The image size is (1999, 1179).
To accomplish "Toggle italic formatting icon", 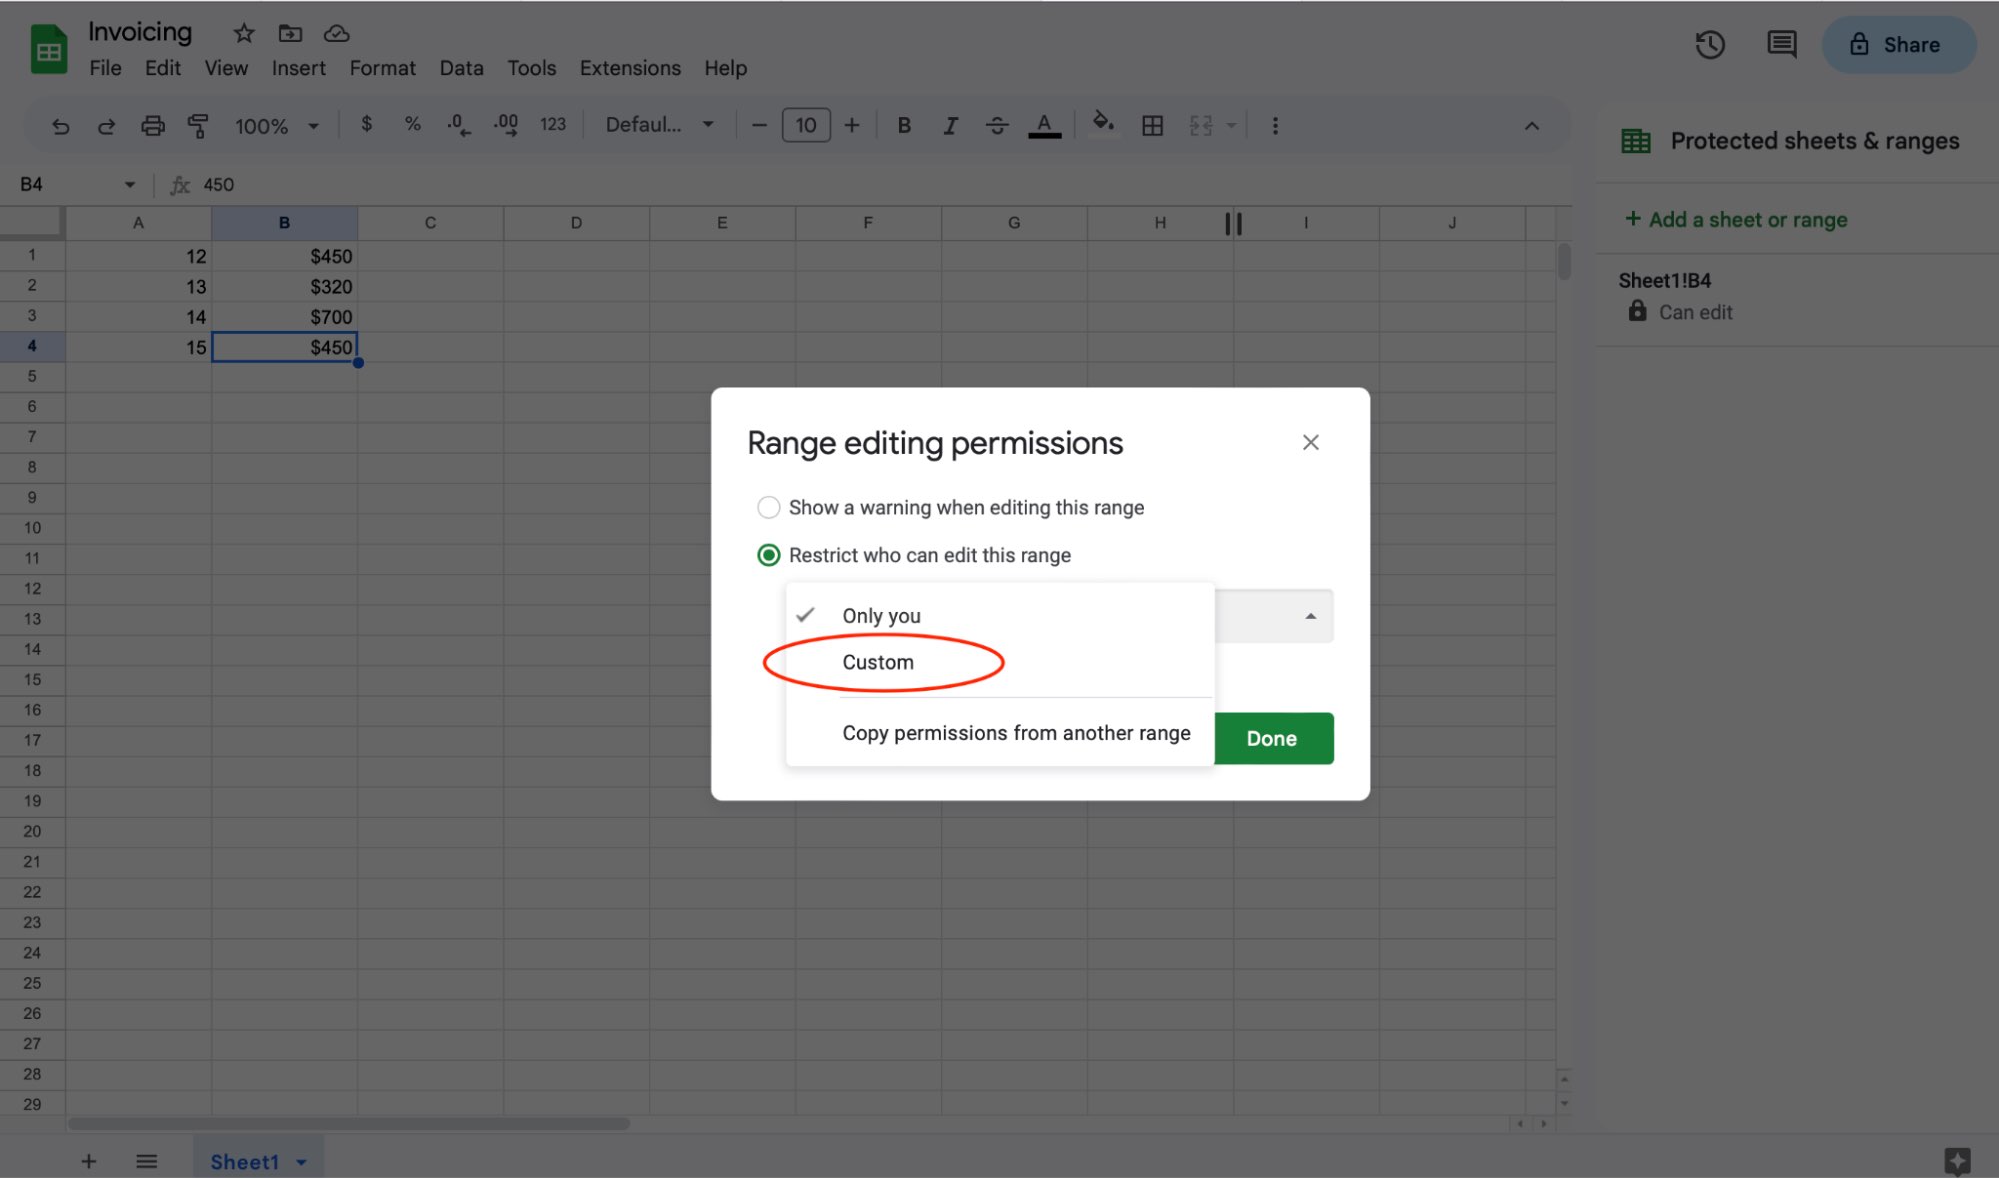I will [x=948, y=125].
